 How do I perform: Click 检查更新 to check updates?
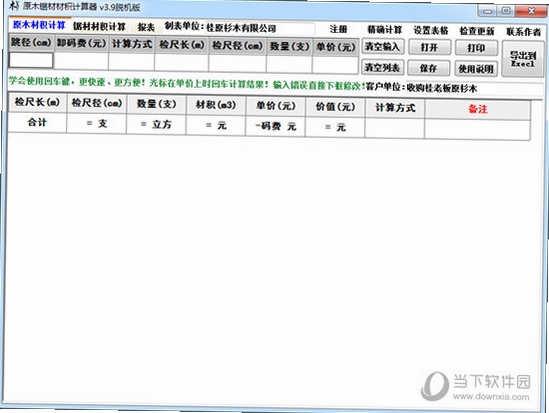point(477,31)
